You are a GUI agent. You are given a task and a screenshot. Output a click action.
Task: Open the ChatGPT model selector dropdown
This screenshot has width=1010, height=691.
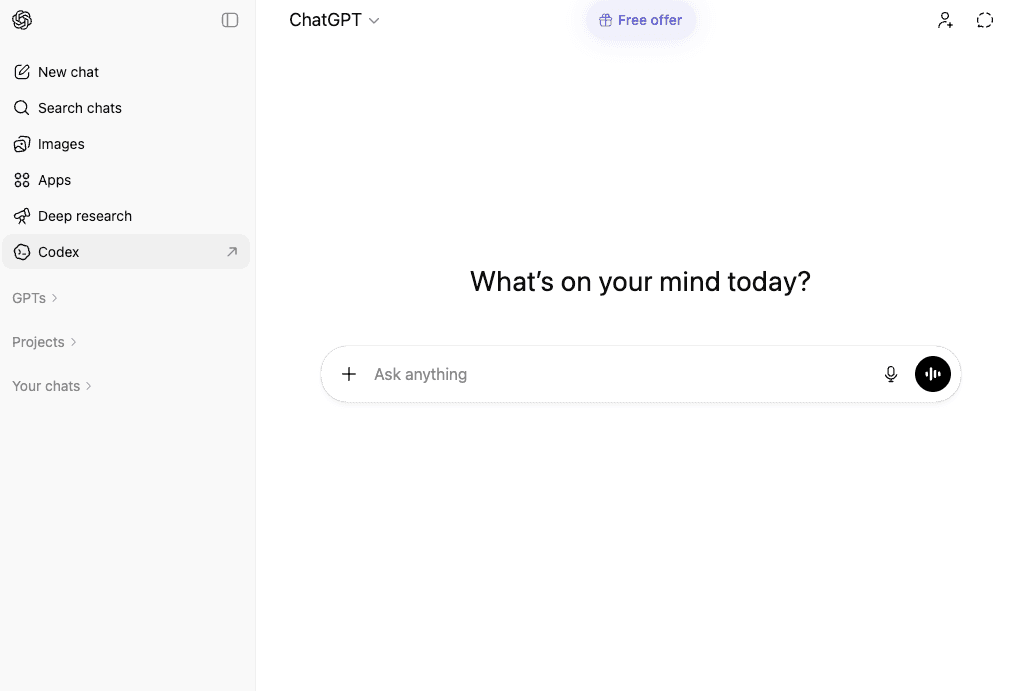(334, 20)
